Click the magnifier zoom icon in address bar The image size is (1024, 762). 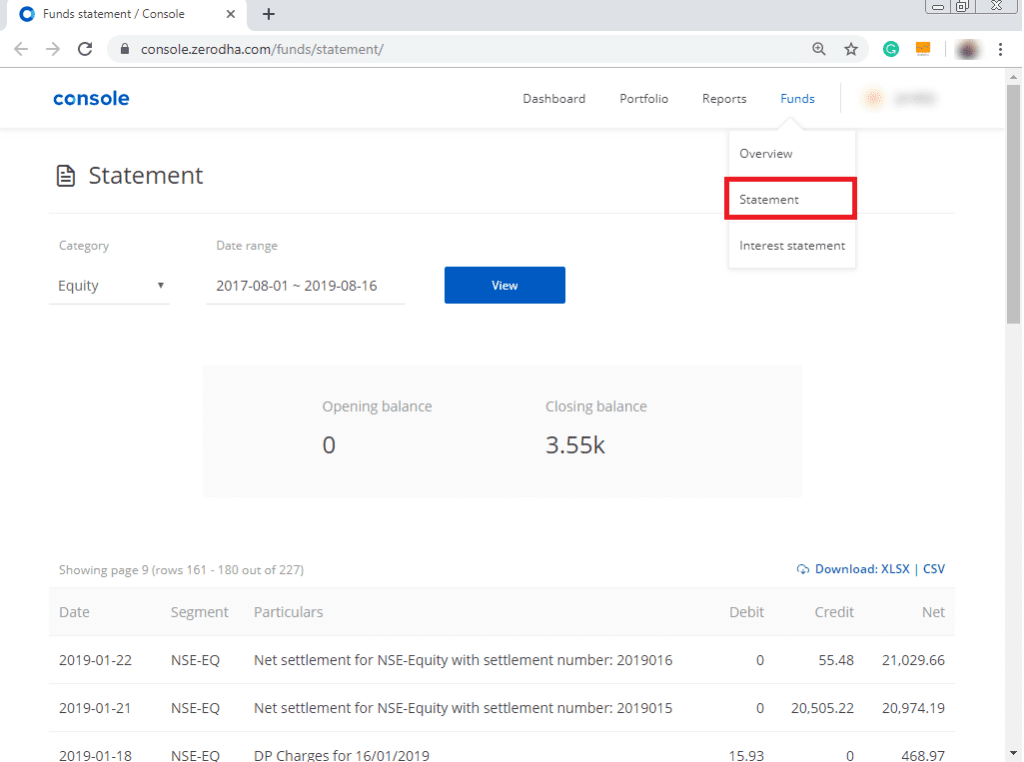[x=819, y=48]
